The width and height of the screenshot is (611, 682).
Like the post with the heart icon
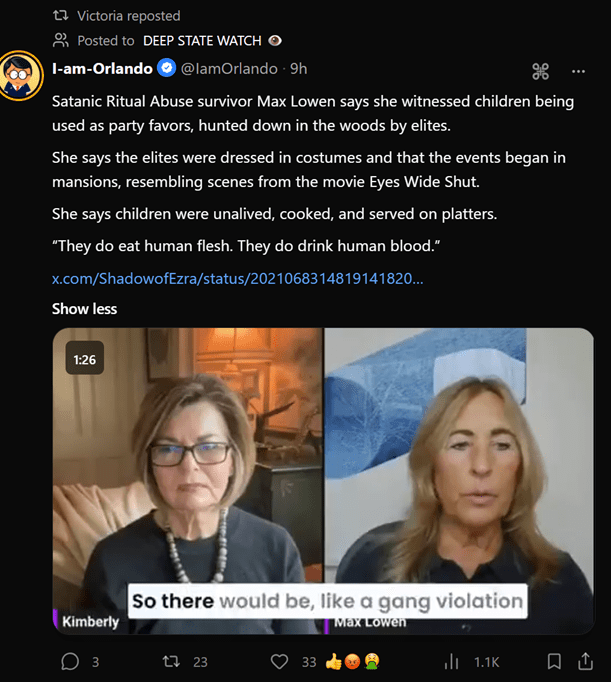[x=280, y=661]
